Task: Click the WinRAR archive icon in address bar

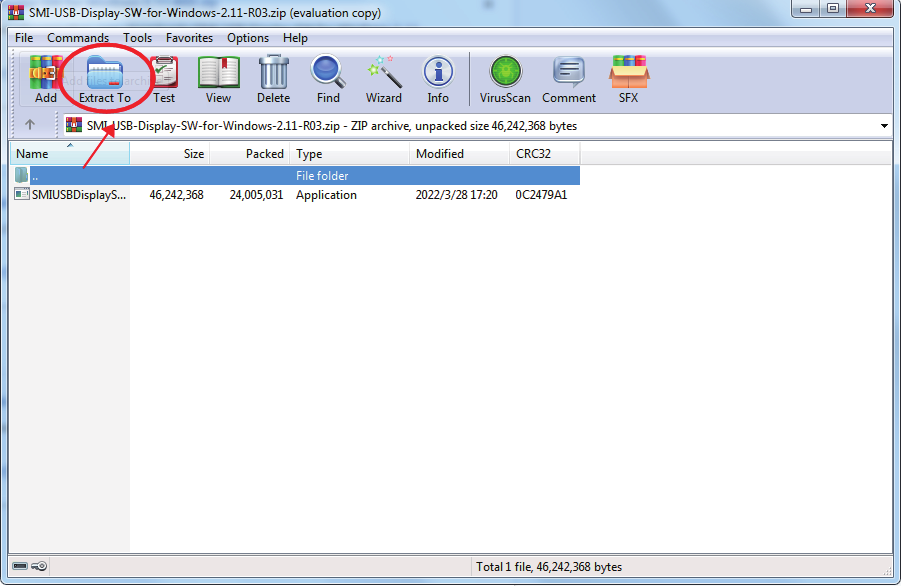Action: (74, 125)
